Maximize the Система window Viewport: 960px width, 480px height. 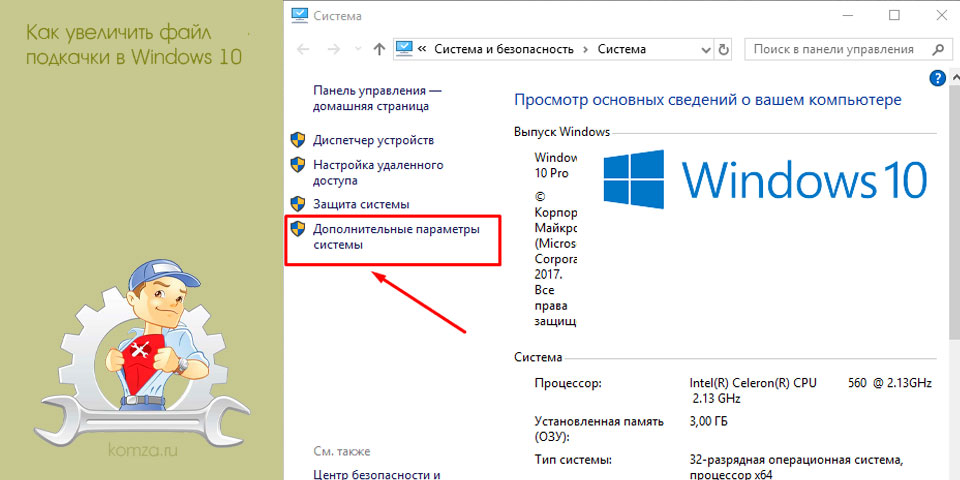point(894,15)
